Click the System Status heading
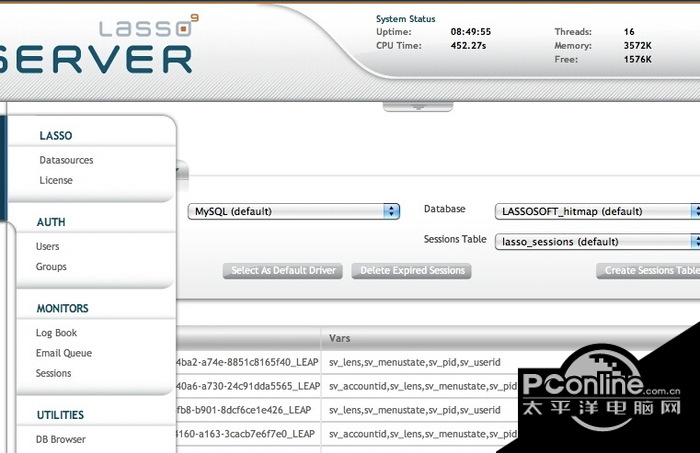Image resolution: width=700 pixels, height=453 pixels. (405, 19)
